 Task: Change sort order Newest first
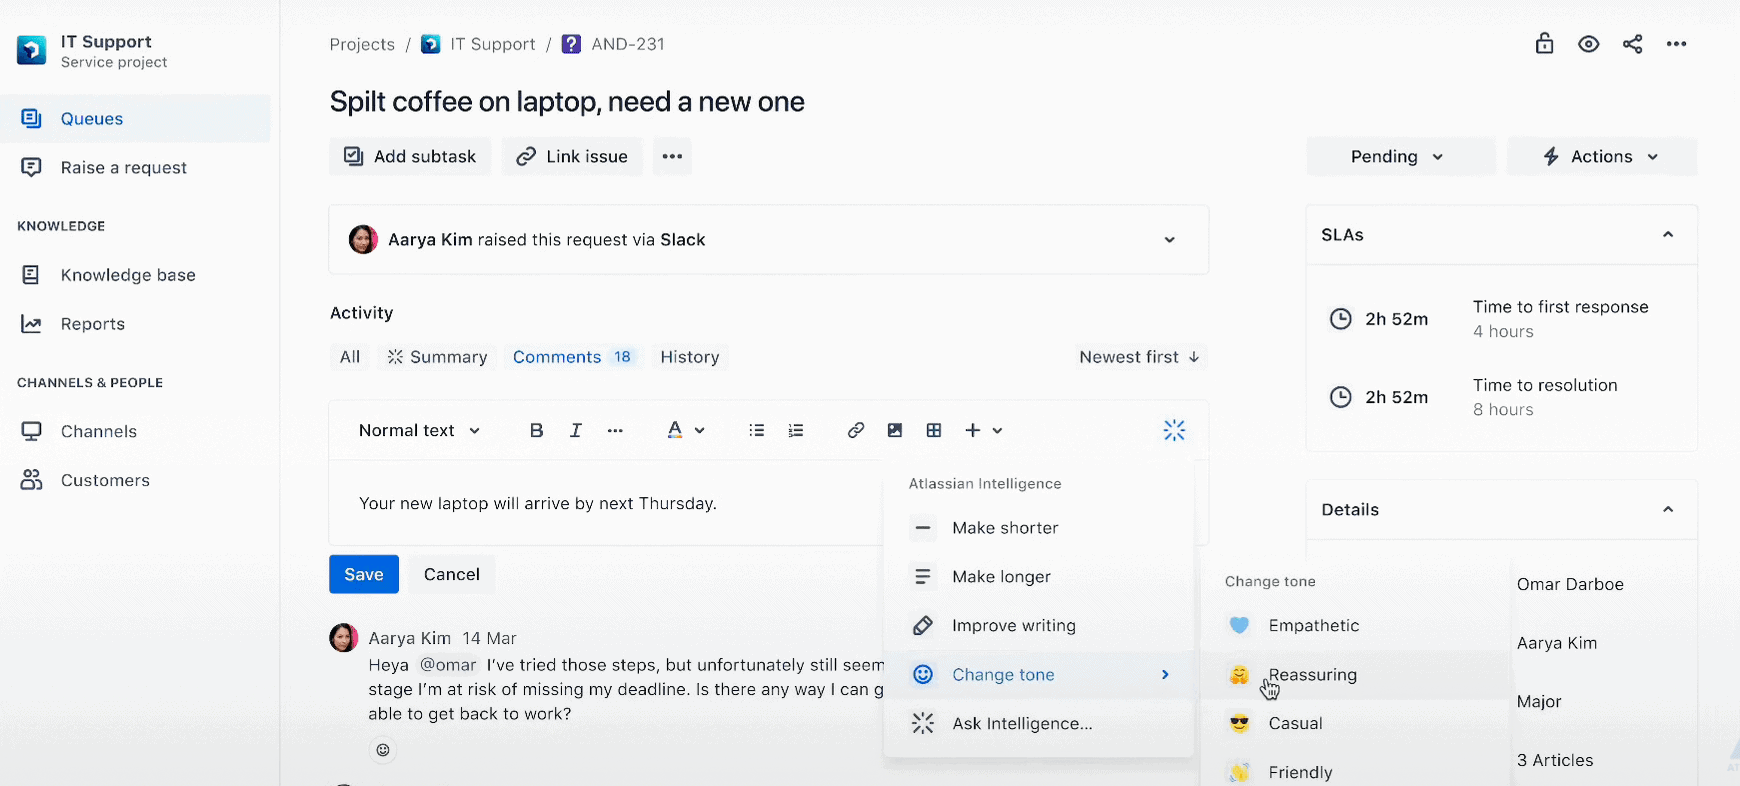coord(1139,357)
